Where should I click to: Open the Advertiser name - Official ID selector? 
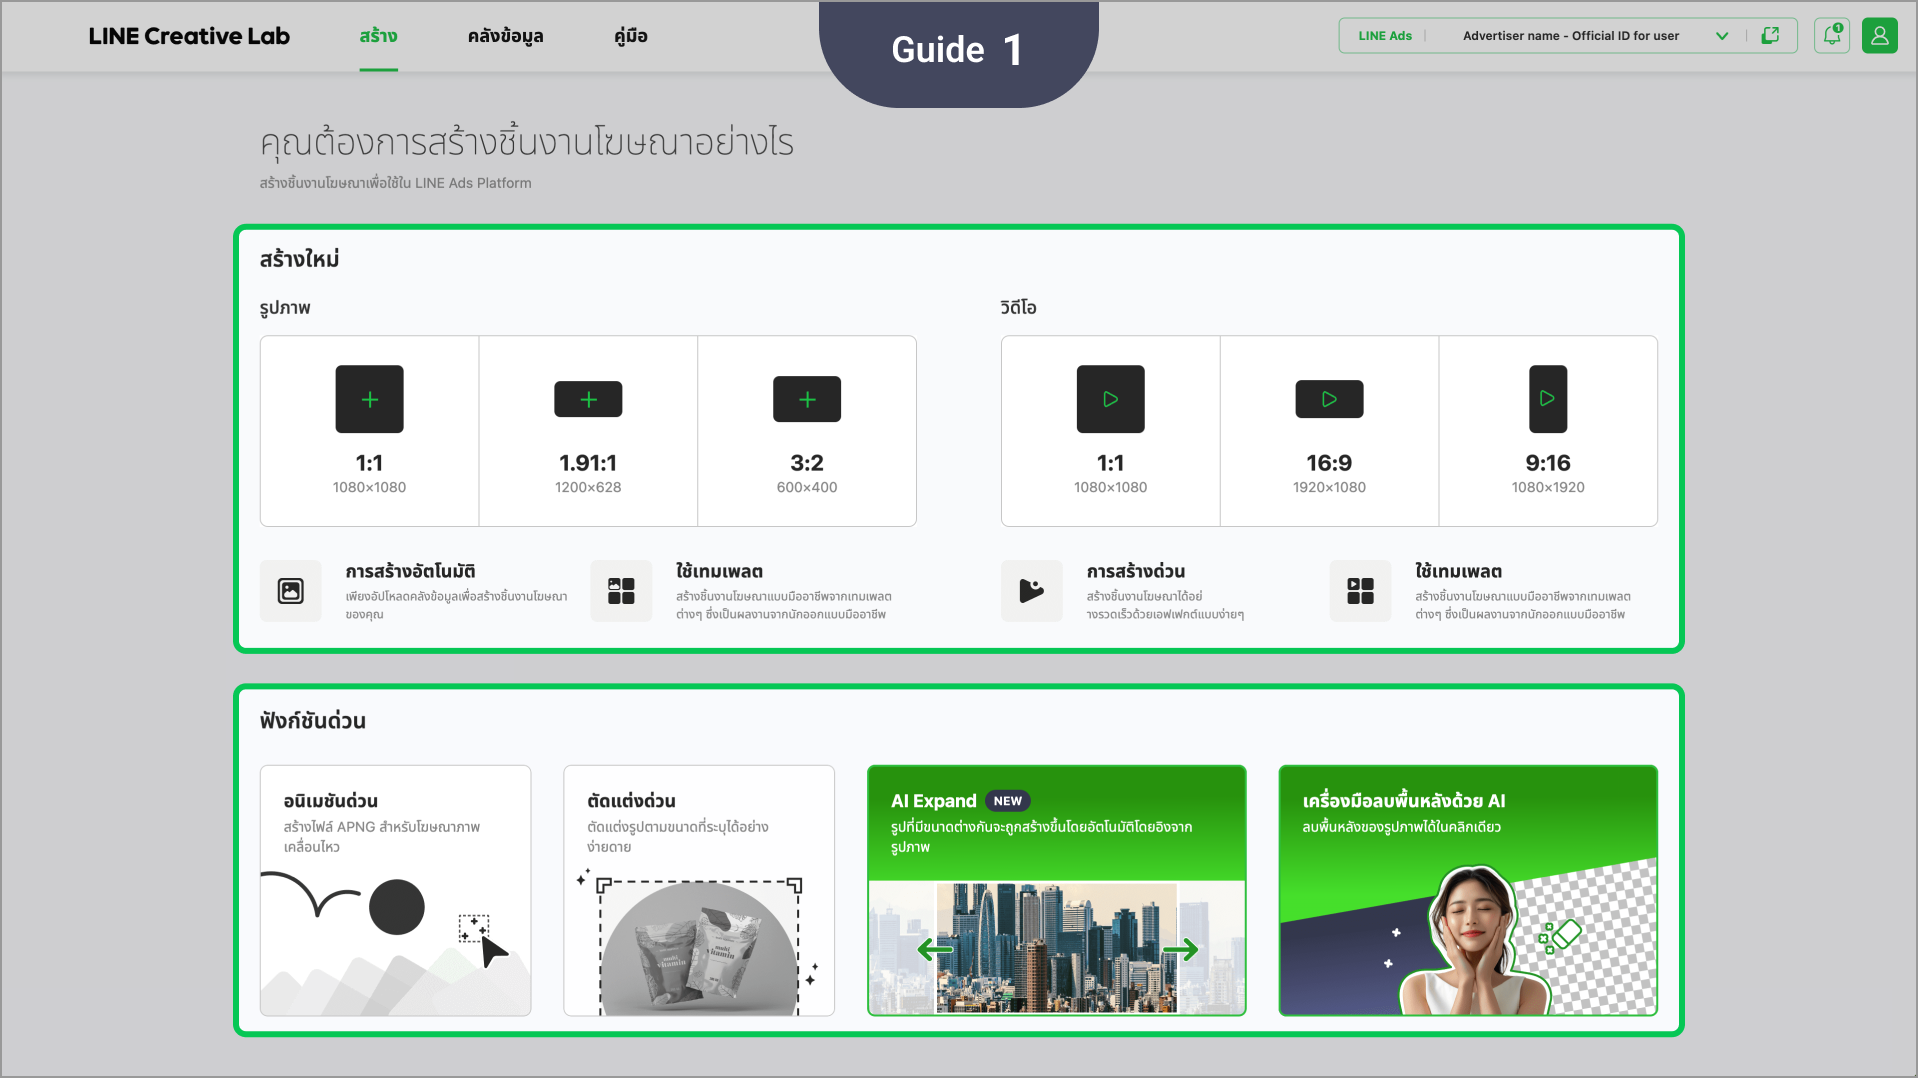click(1570, 36)
